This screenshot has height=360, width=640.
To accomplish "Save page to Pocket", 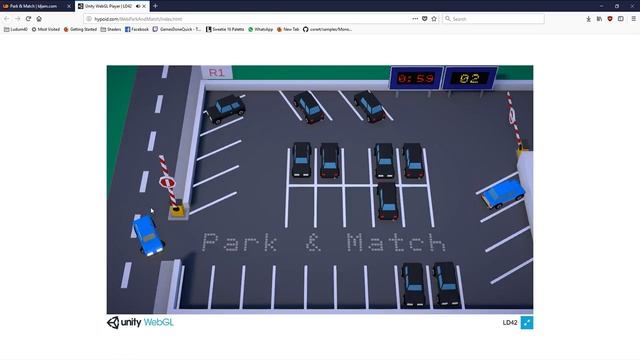I will 424,19.
